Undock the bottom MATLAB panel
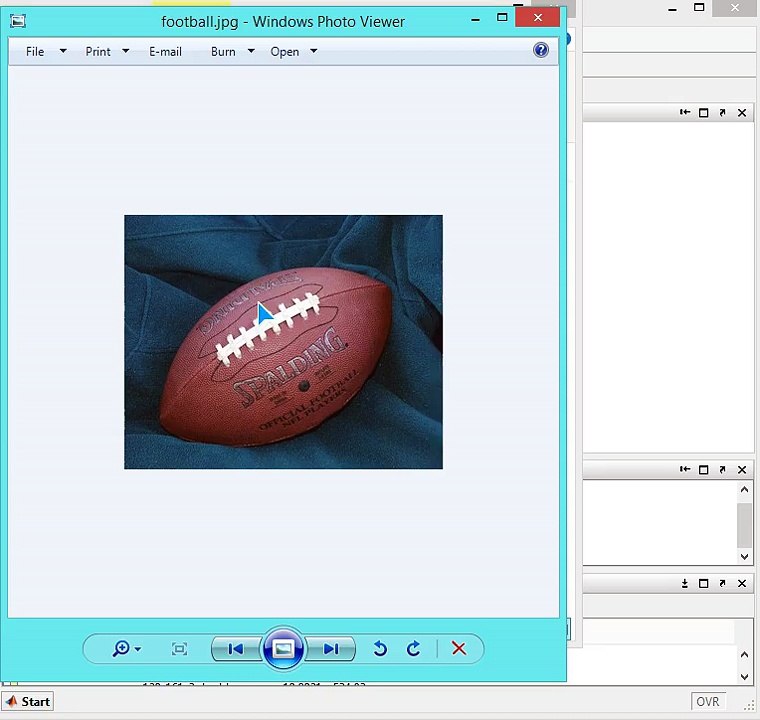The image size is (760, 720). point(722,583)
